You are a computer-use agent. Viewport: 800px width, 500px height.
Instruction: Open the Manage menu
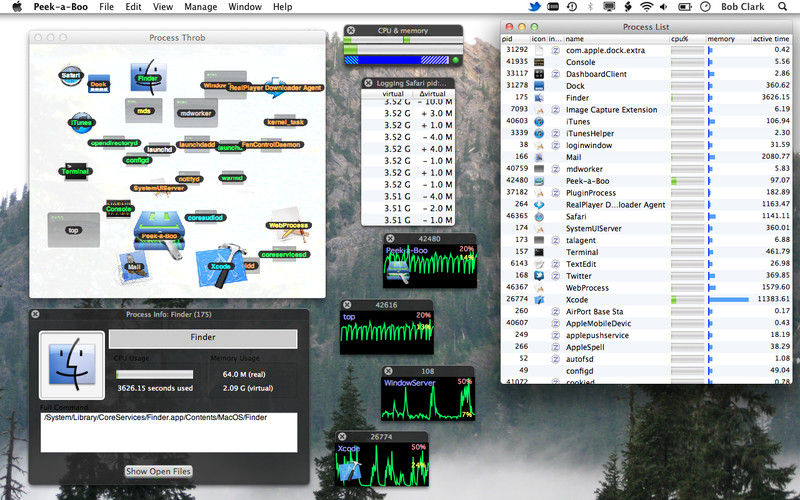(201, 7)
